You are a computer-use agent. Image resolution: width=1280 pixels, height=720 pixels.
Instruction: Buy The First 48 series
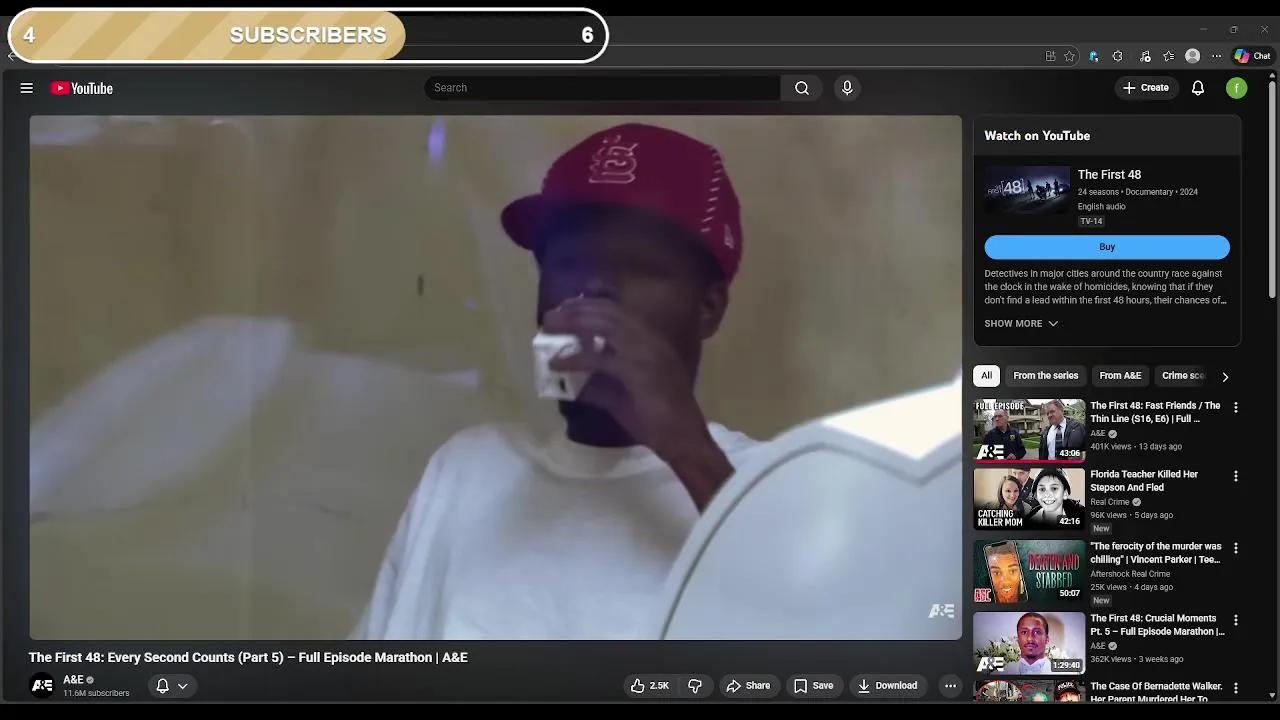1107,247
